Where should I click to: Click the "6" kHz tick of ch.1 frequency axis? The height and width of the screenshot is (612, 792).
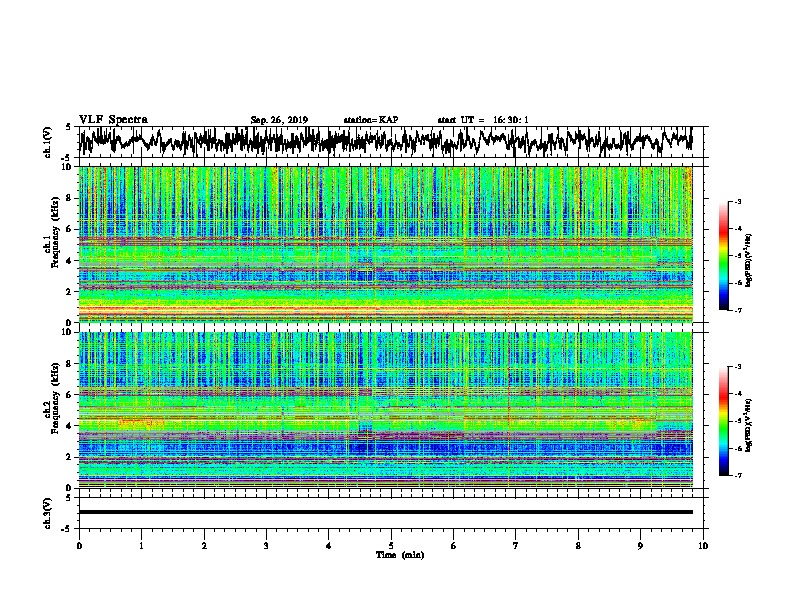(70, 229)
